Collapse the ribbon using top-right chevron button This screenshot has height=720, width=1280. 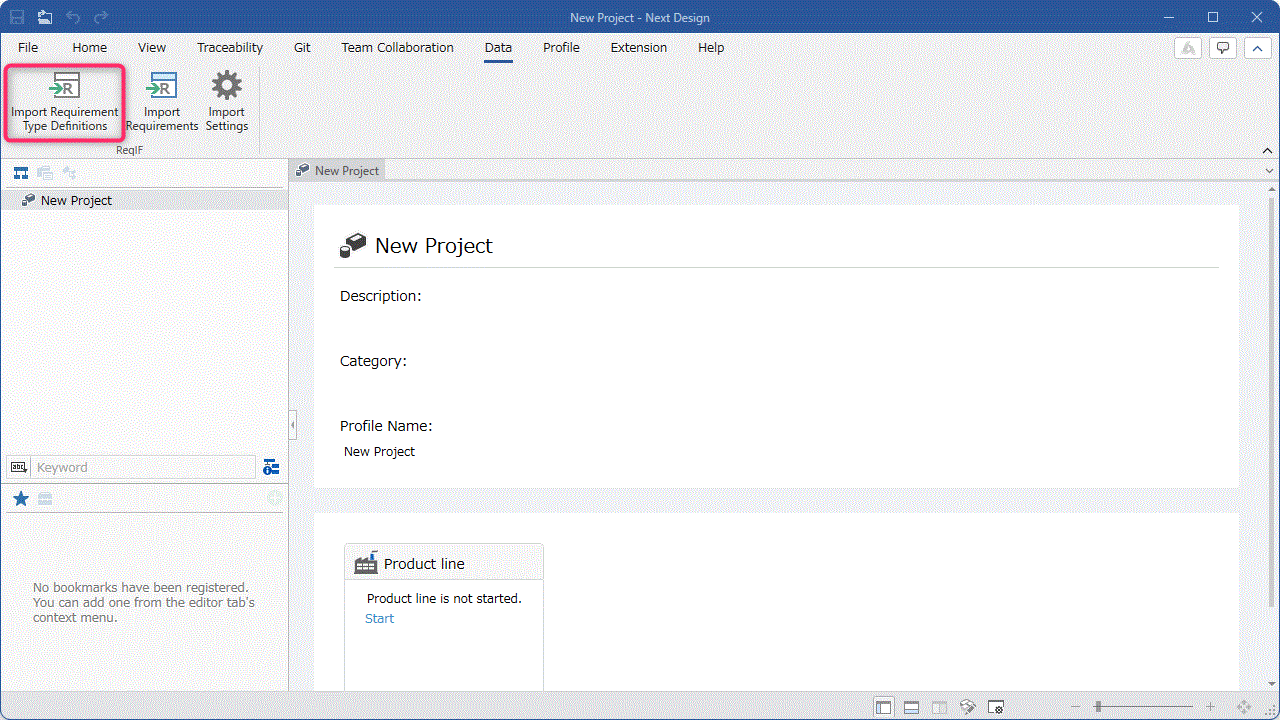[1257, 48]
